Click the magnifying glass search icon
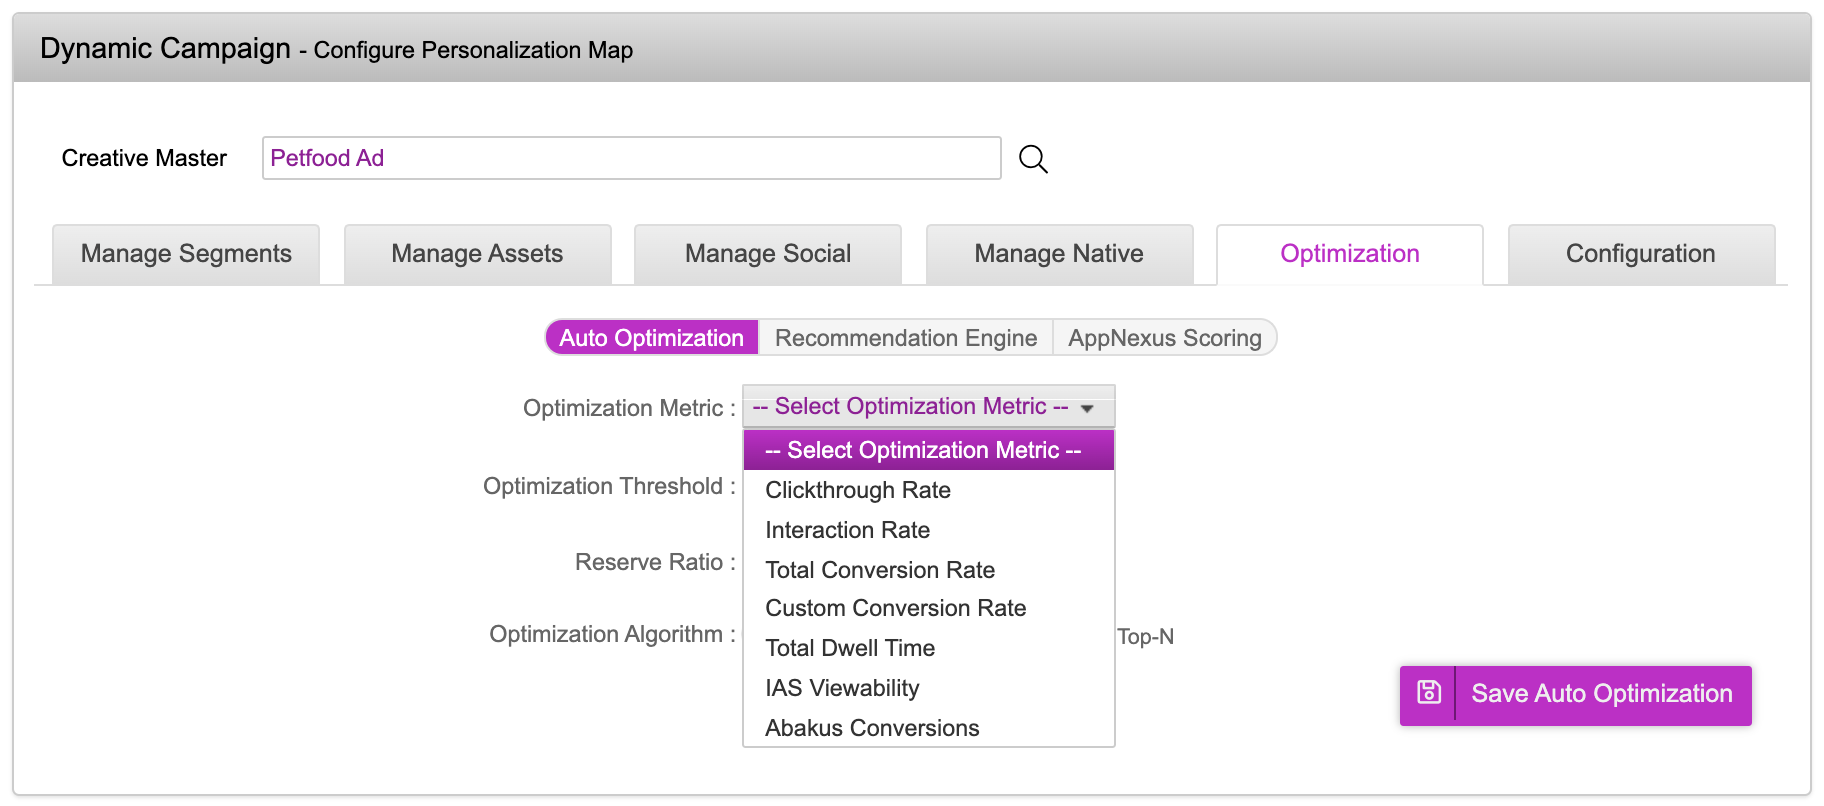The width and height of the screenshot is (1824, 806). point(1033,159)
